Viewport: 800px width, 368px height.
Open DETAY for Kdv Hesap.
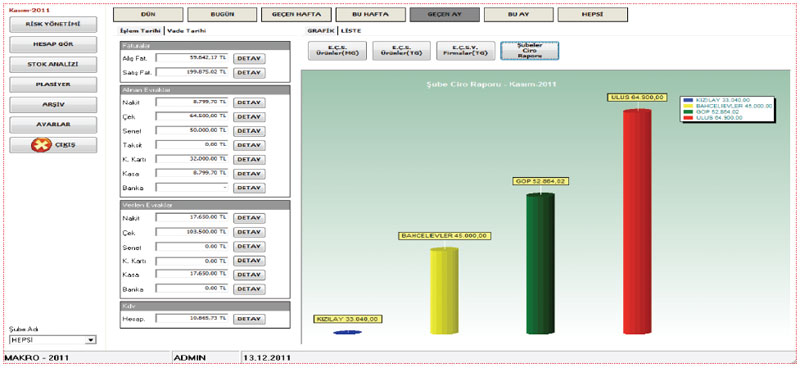[249, 319]
